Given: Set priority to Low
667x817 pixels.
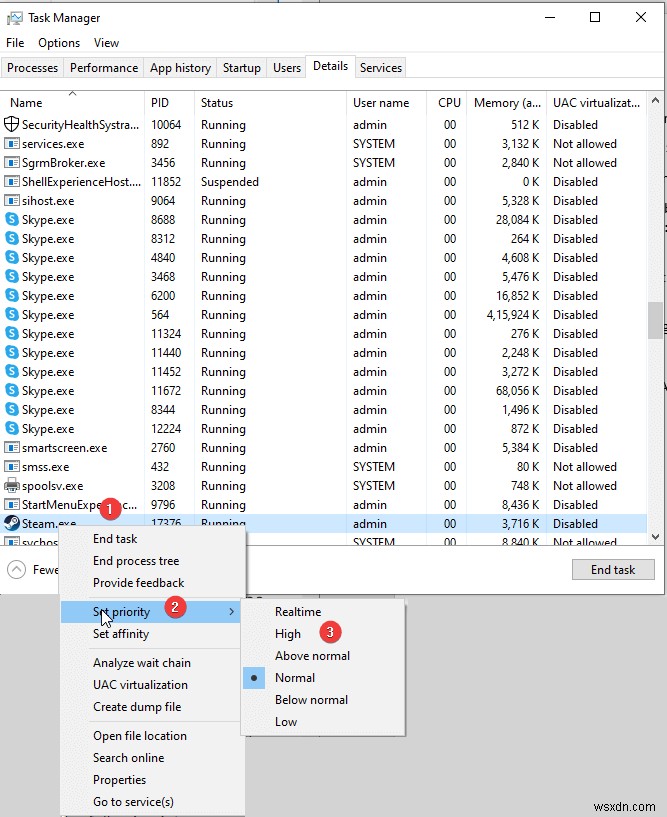Looking at the screenshot, I should (x=286, y=722).
